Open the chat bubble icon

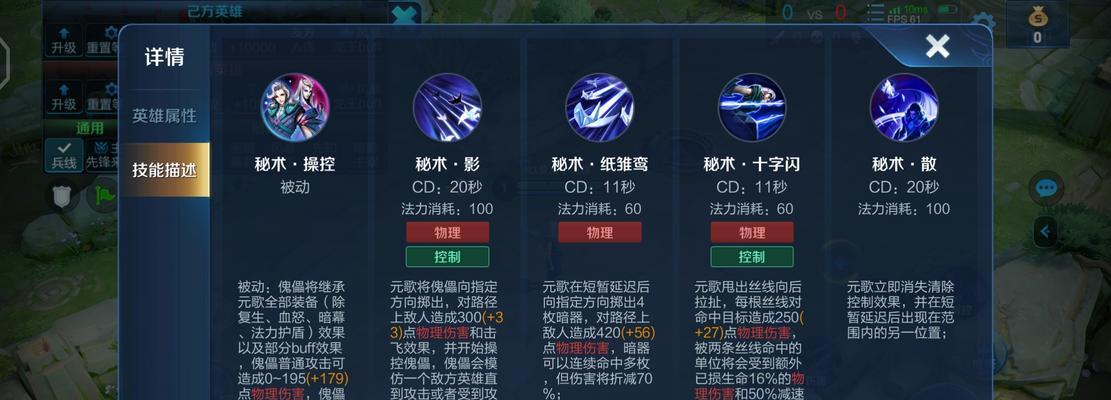point(1047,188)
